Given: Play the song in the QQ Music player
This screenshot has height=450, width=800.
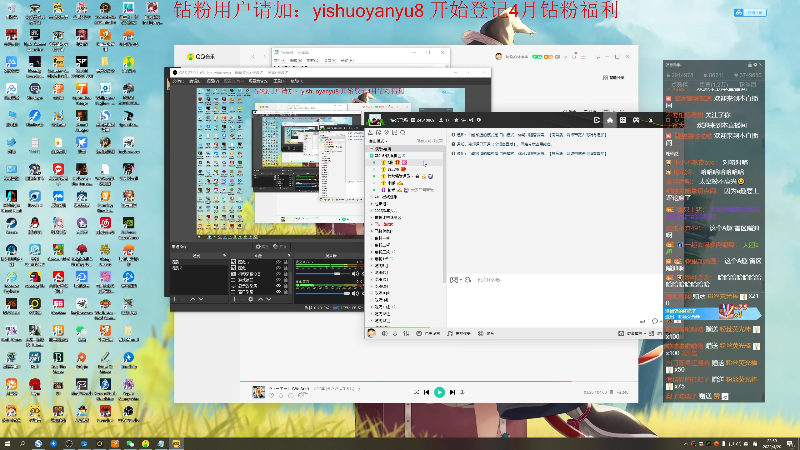Looking at the screenshot, I should [x=439, y=392].
